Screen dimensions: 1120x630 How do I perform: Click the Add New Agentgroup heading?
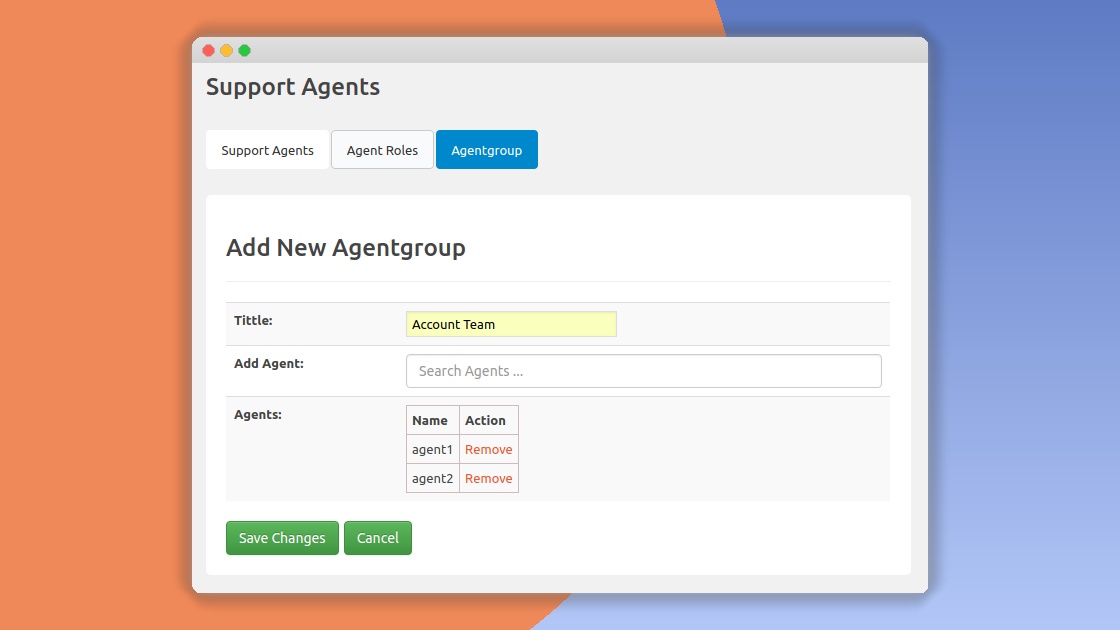point(345,248)
